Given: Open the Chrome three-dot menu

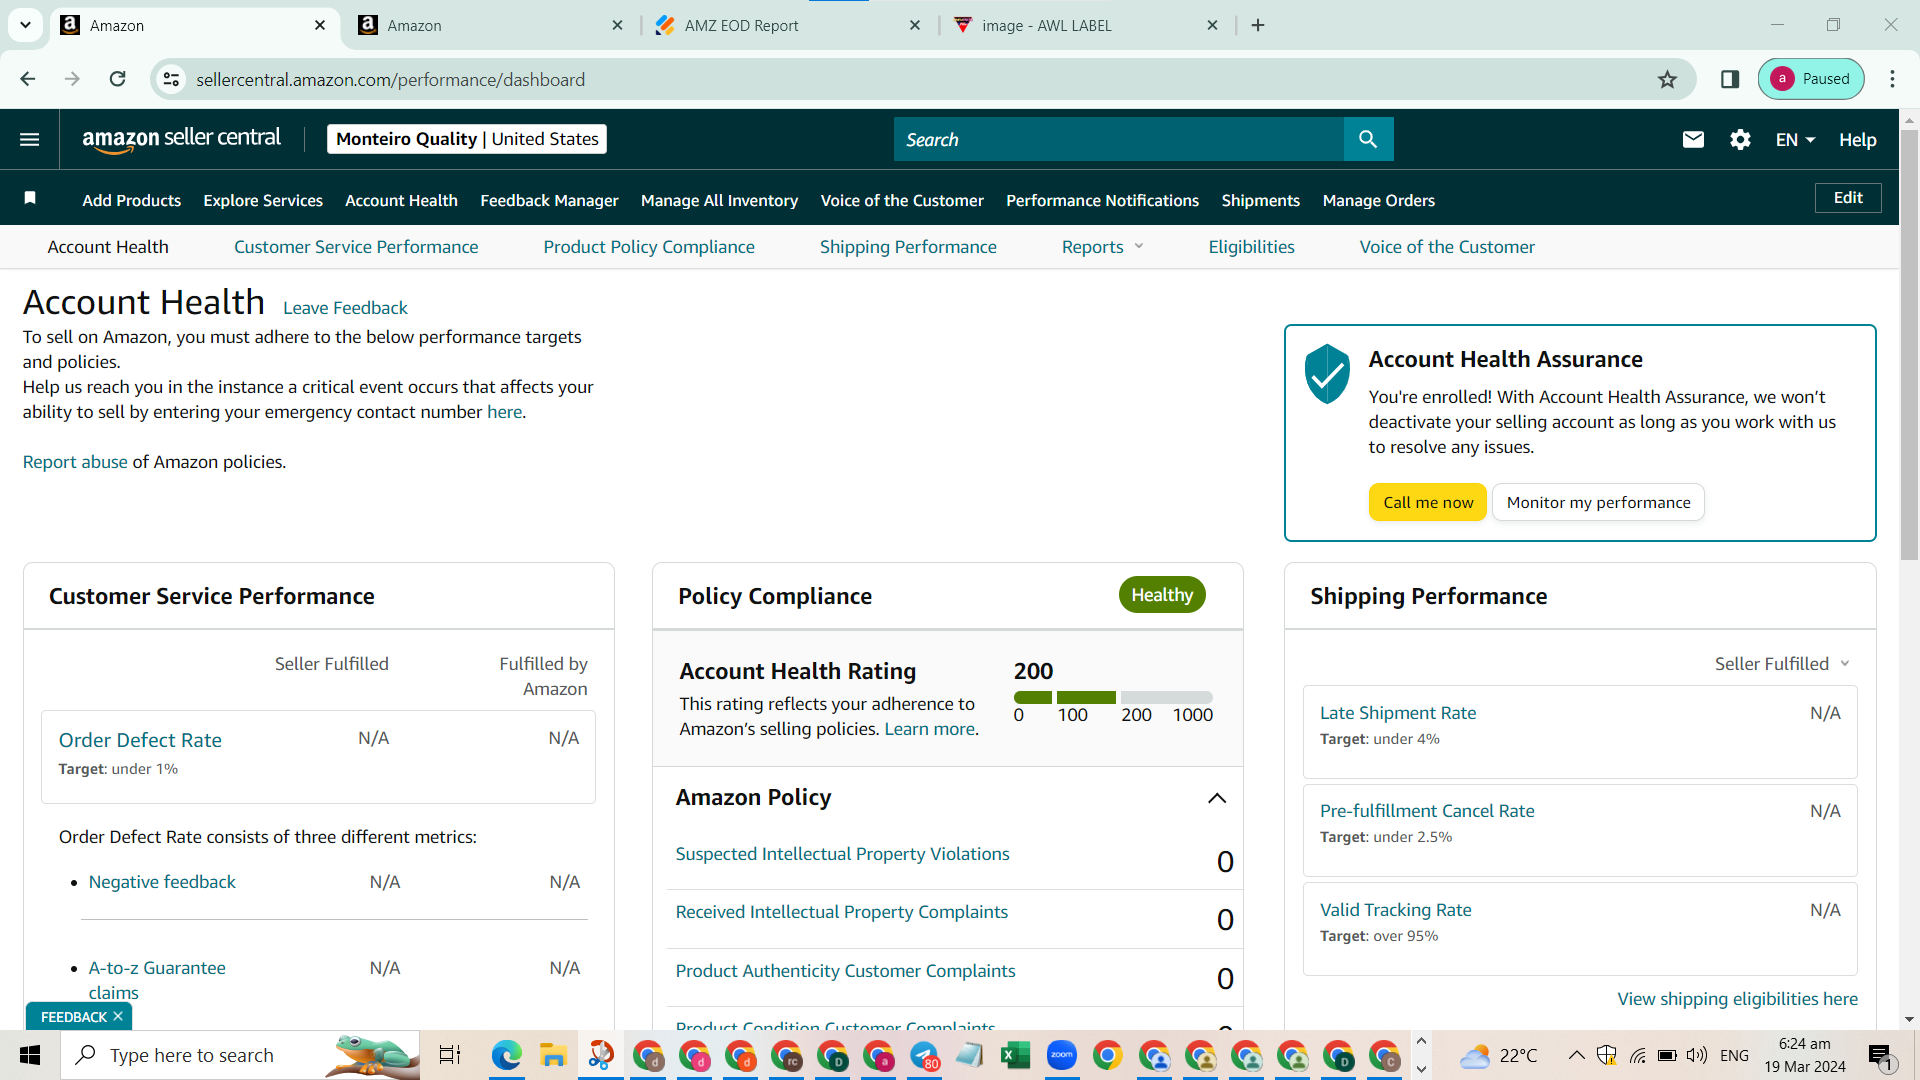Looking at the screenshot, I should (1892, 79).
